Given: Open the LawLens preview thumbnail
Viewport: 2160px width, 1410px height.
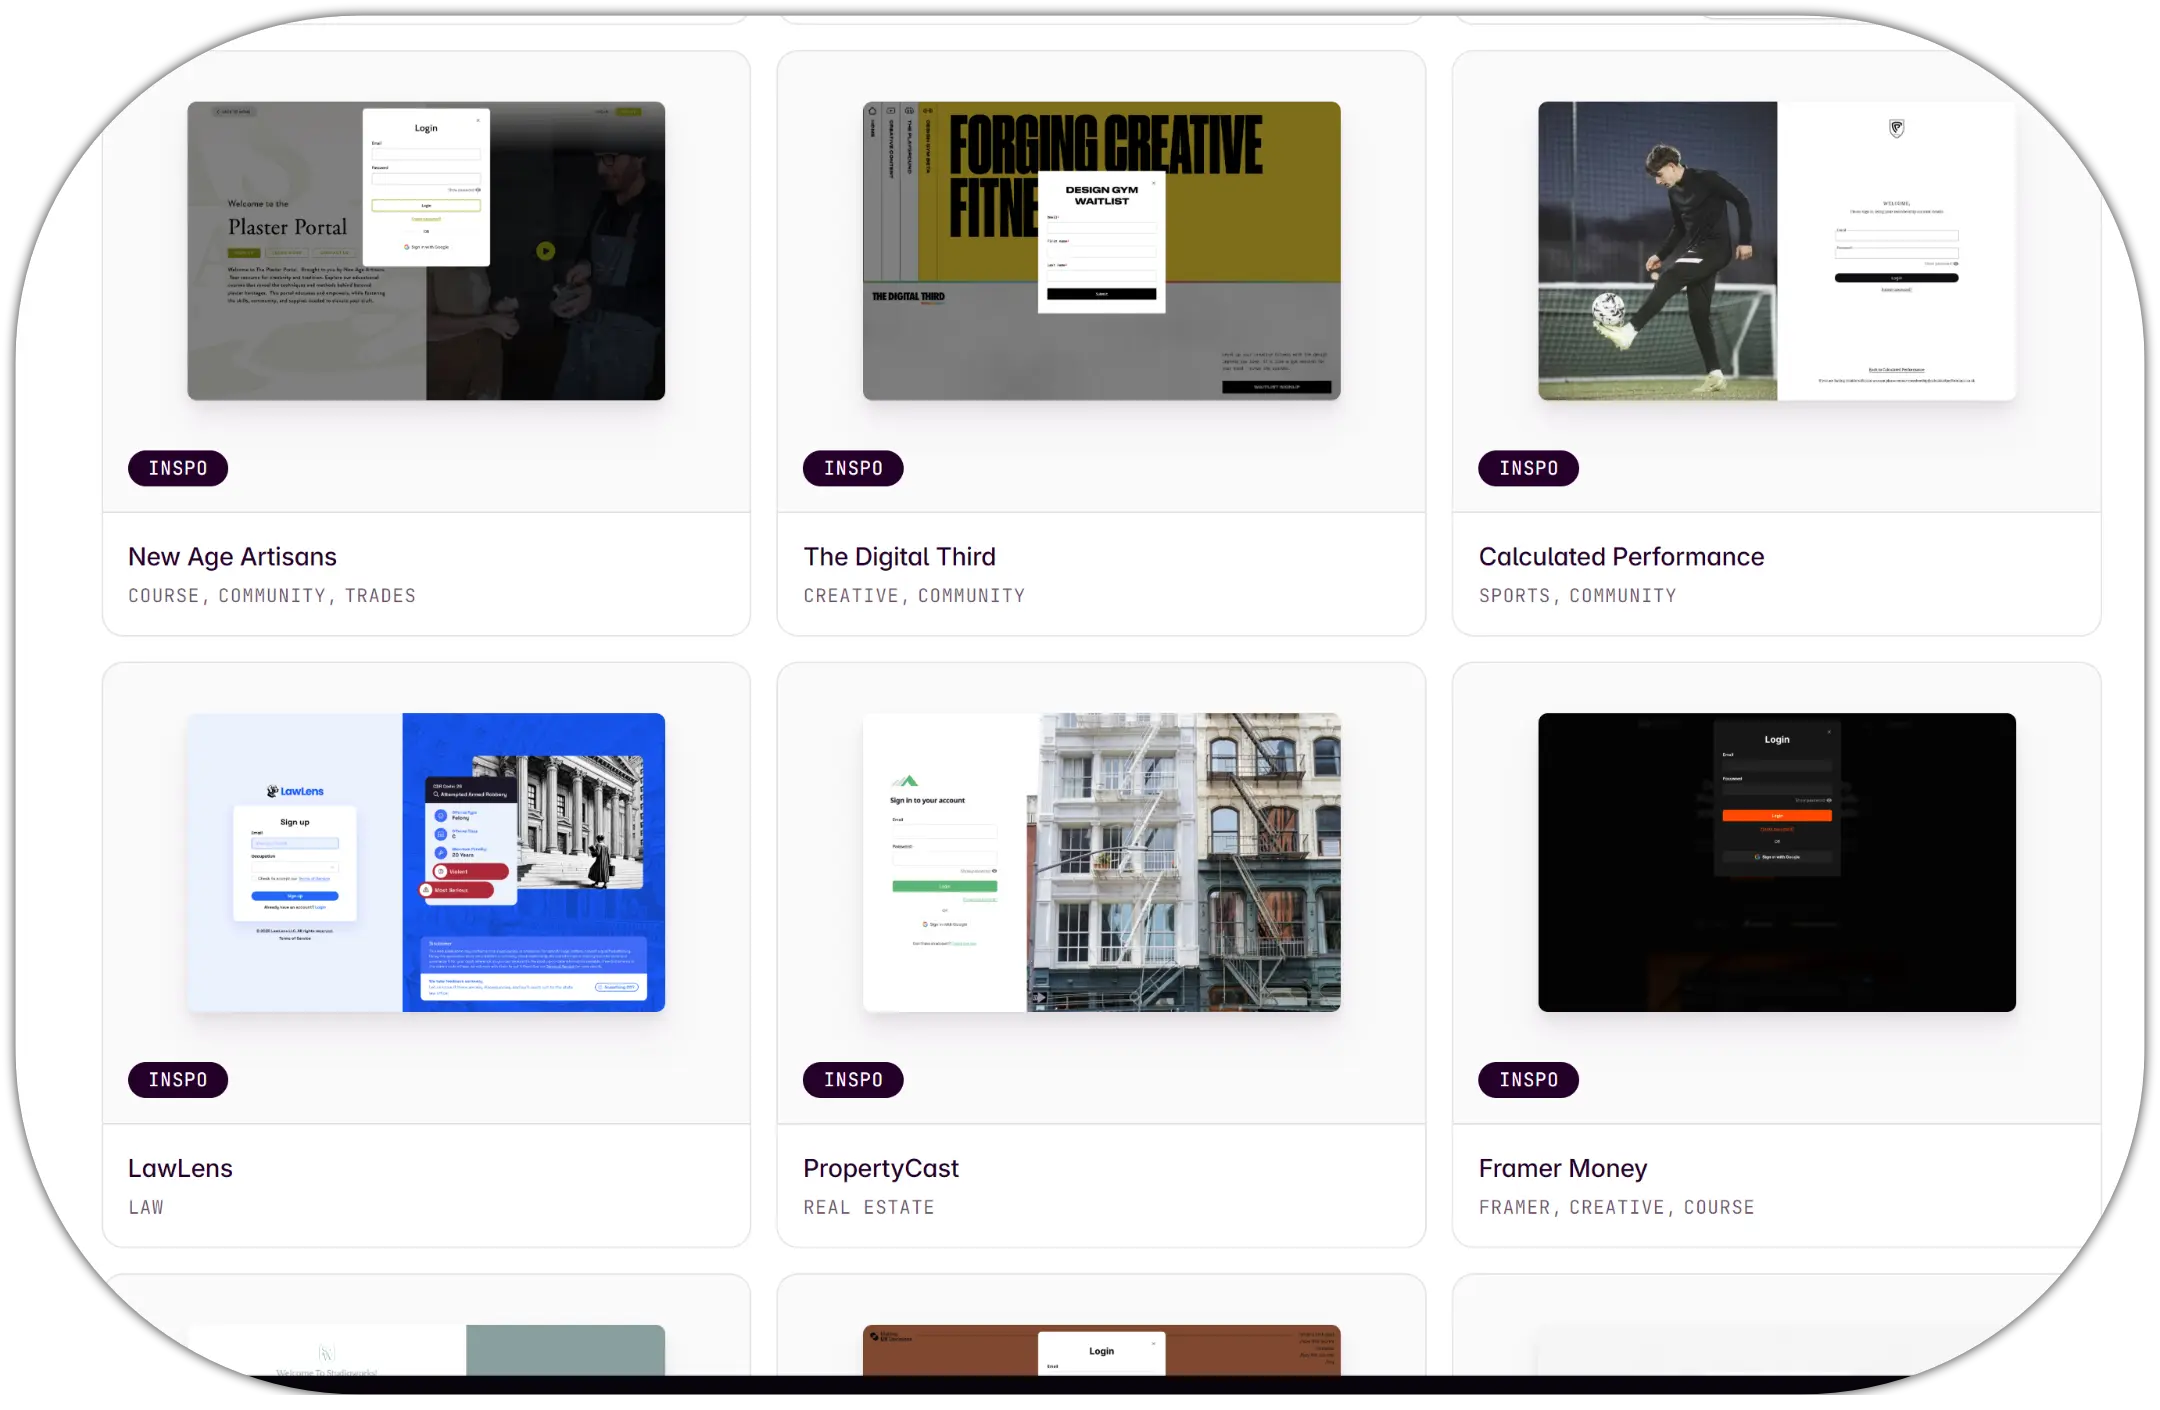Looking at the screenshot, I should [x=426, y=862].
